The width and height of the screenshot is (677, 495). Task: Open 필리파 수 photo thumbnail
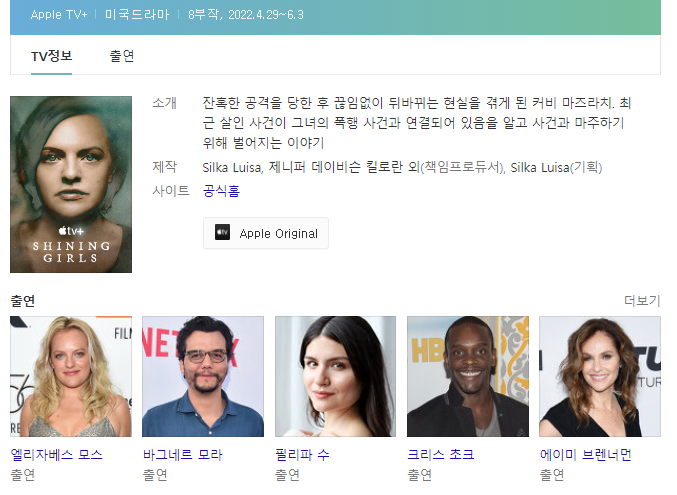coord(335,377)
